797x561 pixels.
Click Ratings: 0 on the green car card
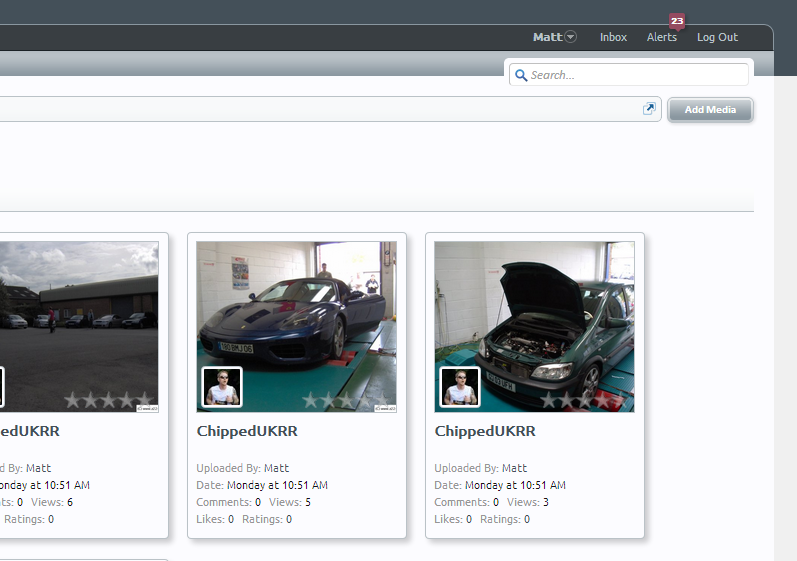click(505, 519)
